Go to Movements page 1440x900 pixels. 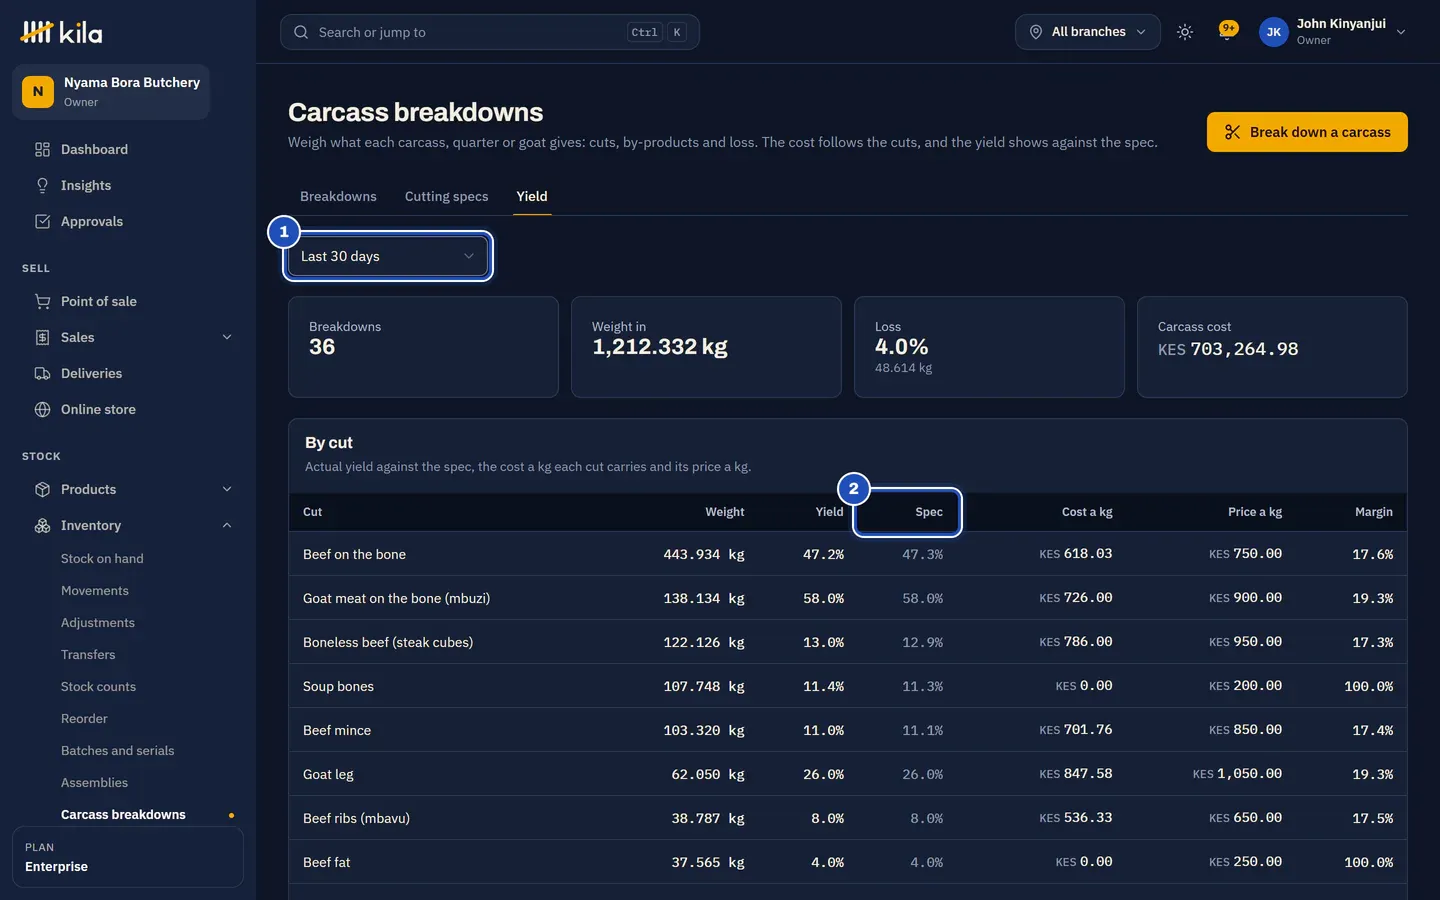tap(95, 591)
